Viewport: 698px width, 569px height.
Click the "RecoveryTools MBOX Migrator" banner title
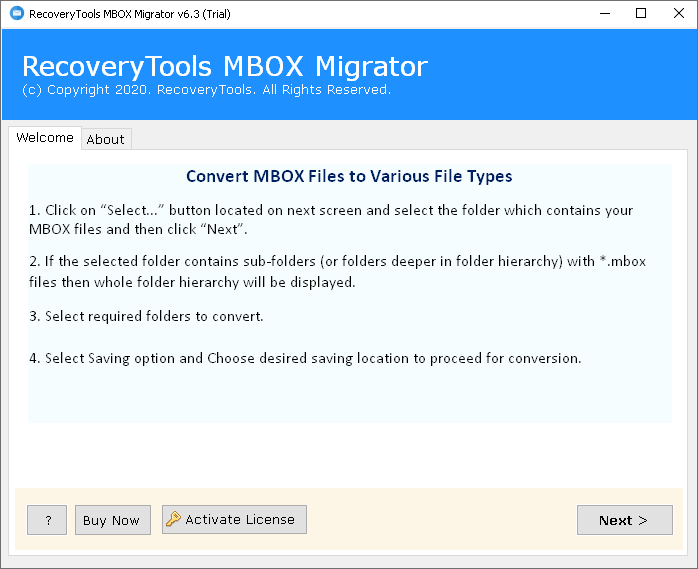click(x=225, y=66)
